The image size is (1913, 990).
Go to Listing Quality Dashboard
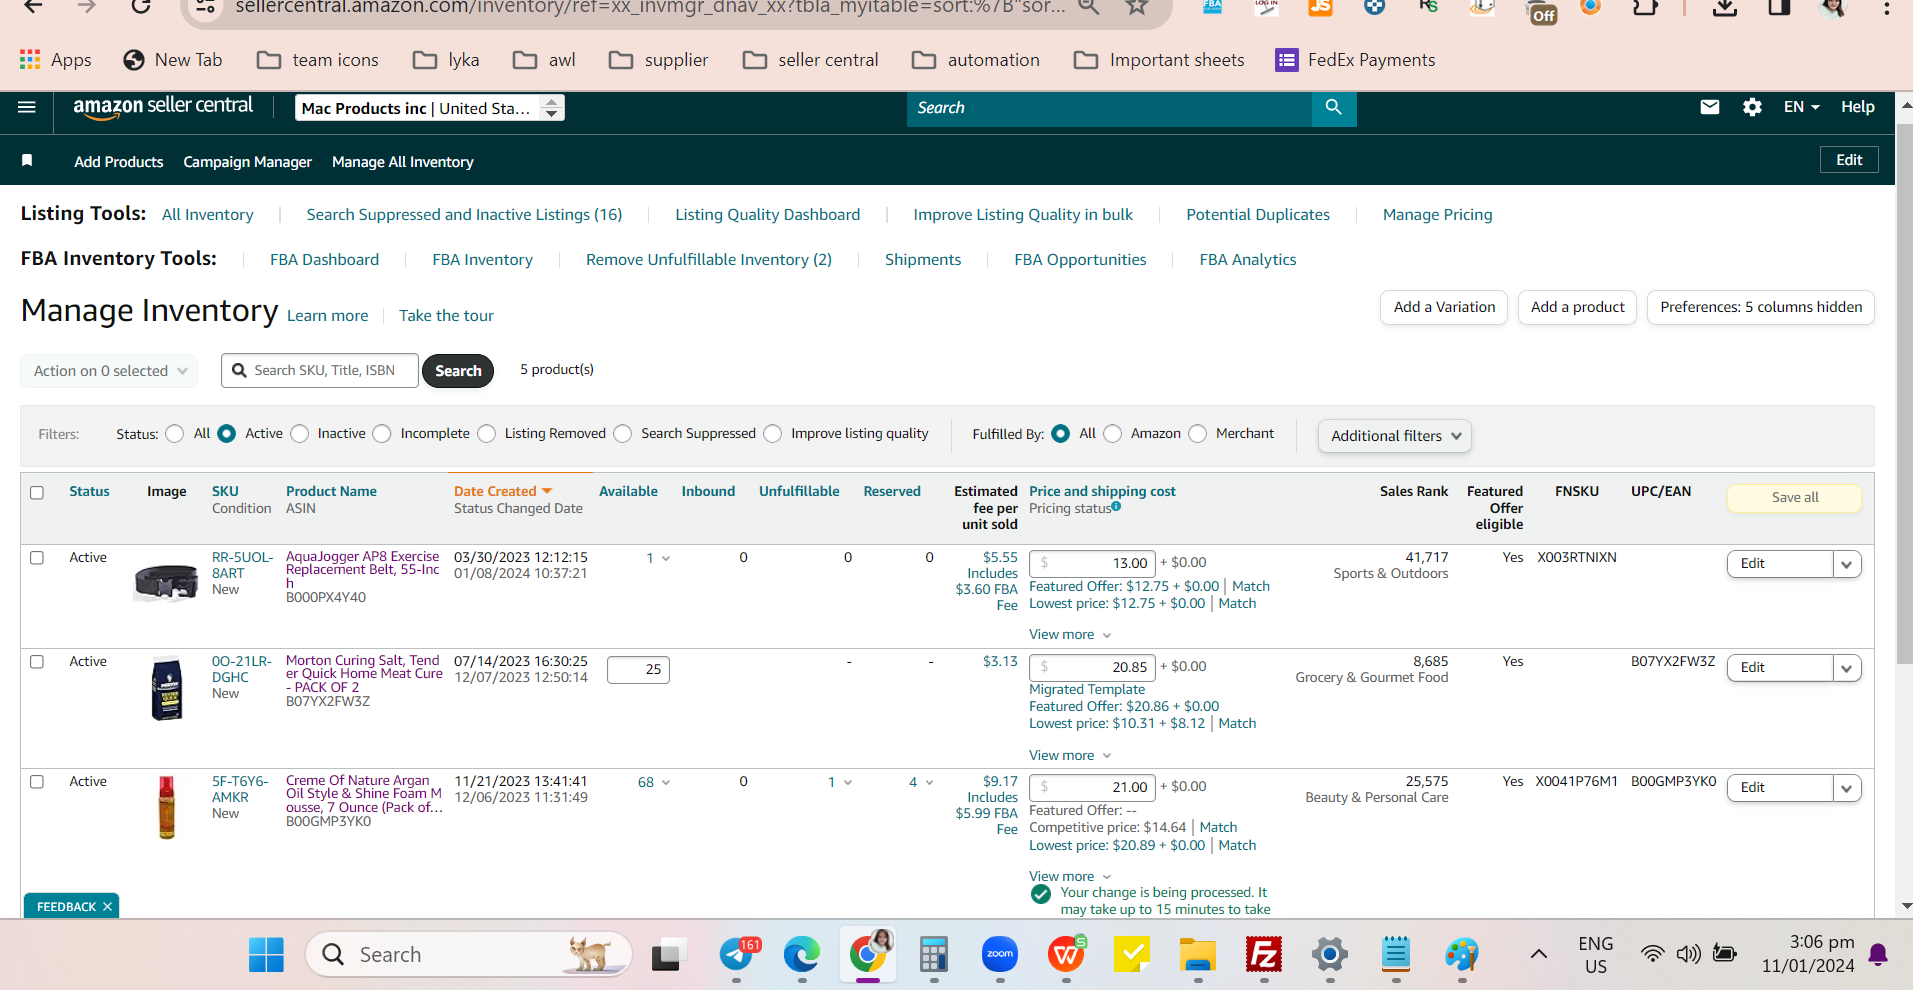tap(767, 215)
